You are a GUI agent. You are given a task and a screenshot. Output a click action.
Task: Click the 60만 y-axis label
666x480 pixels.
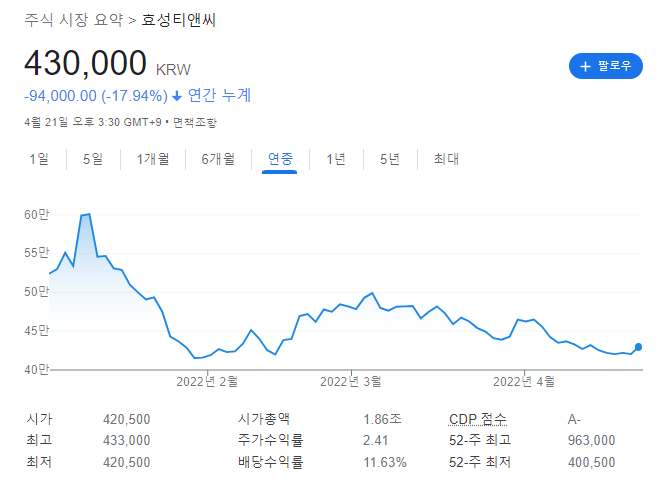37,215
